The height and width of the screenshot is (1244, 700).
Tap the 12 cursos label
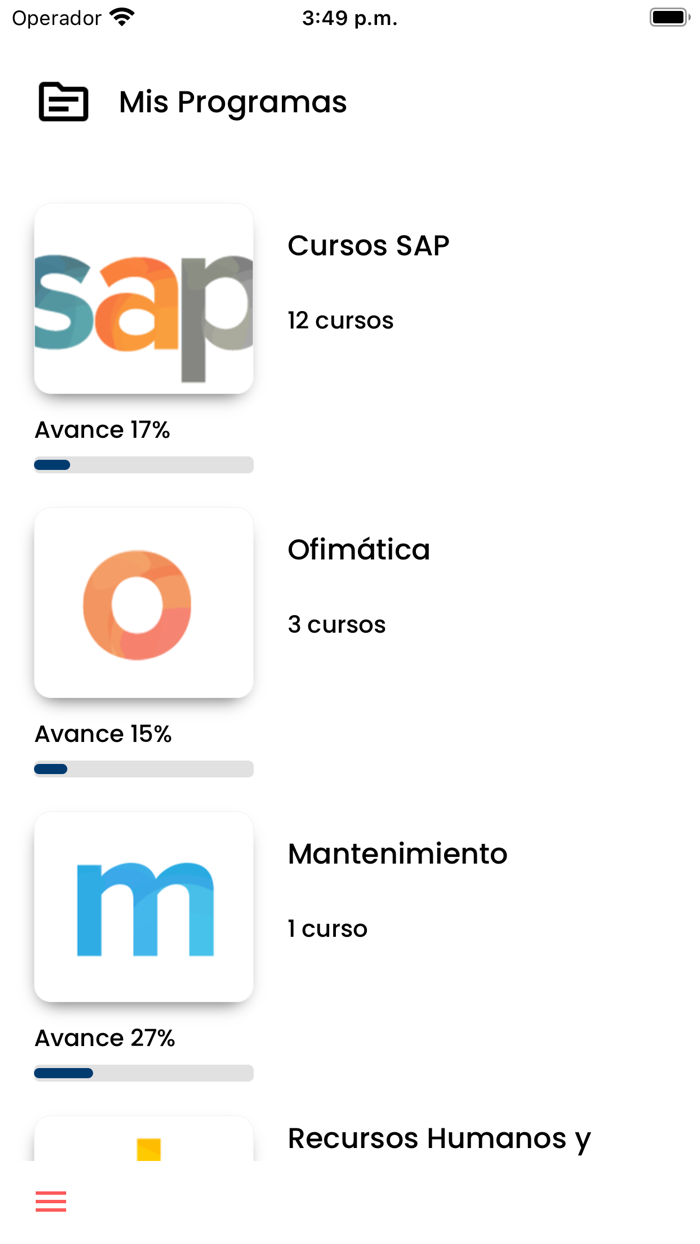(340, 320)
